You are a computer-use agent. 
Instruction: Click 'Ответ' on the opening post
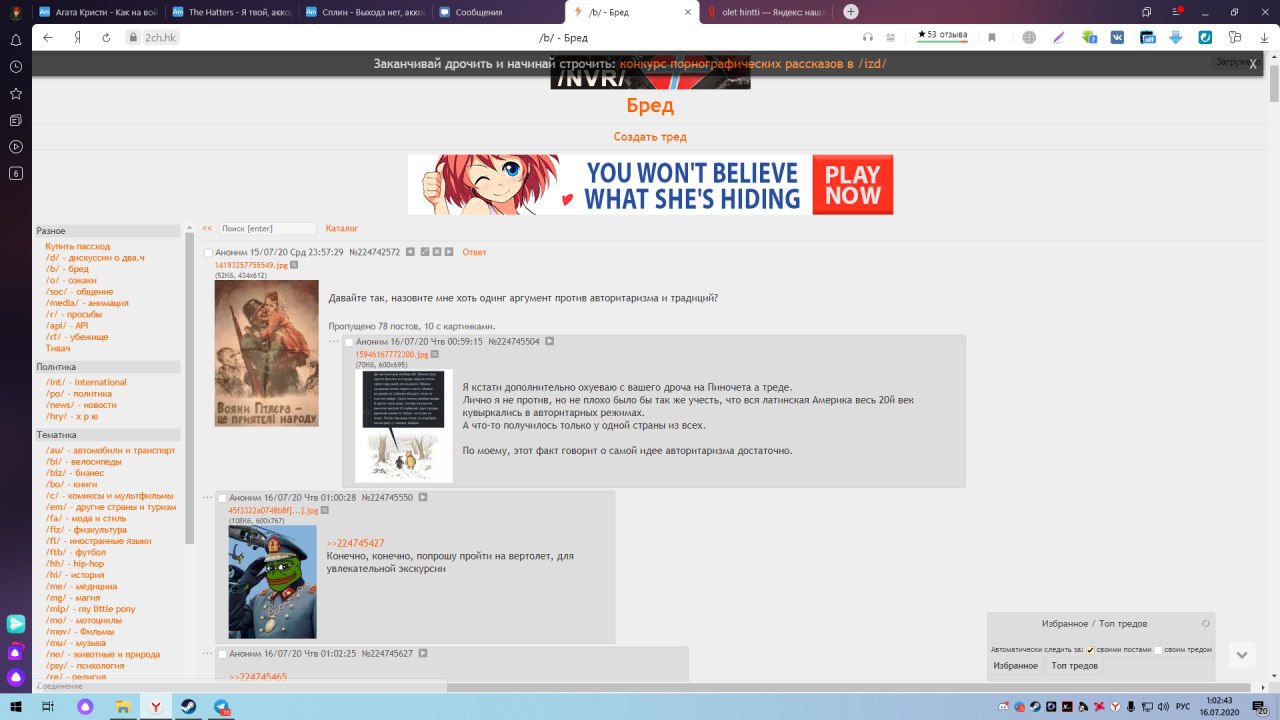click(x=474, y=252)
